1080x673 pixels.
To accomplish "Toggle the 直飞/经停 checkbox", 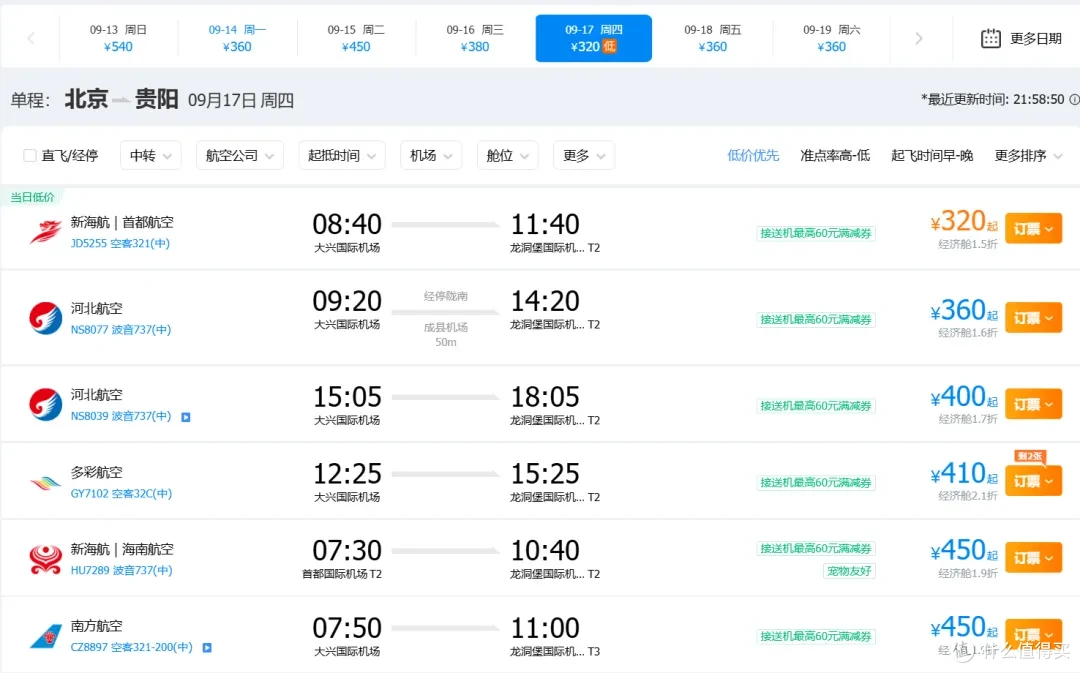I will [30, 156].
